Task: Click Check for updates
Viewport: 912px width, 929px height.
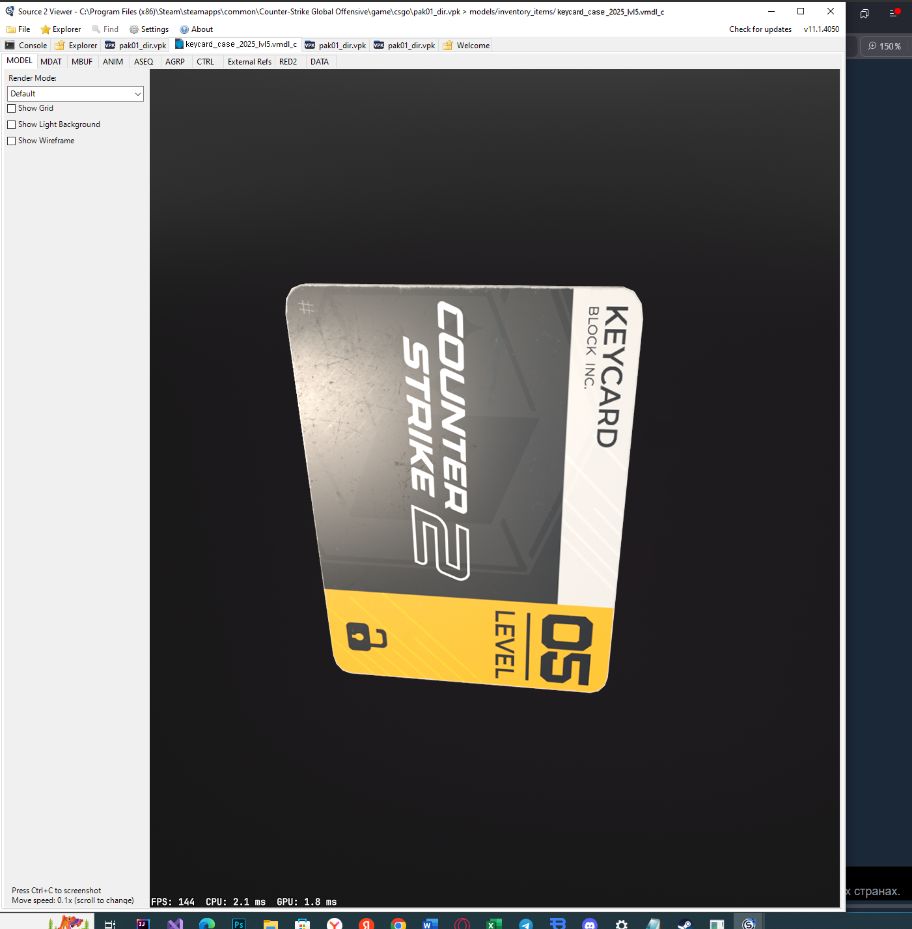Action: click(x=760, y=29)
